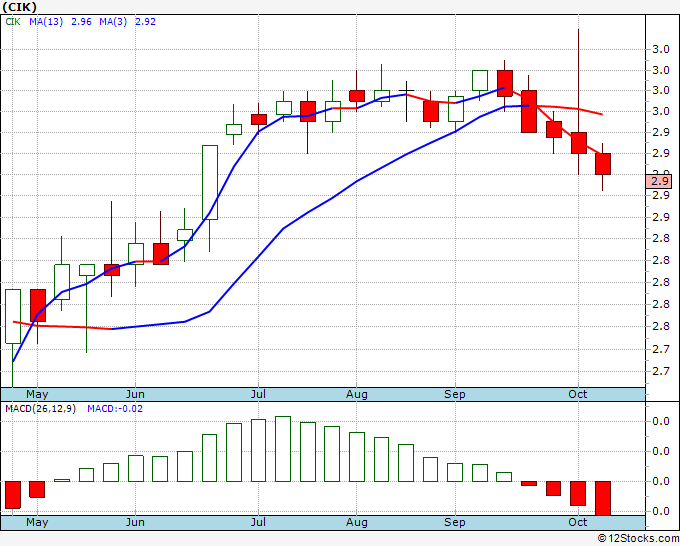Image resolution: width=680 pixels, height=546 pixels.
Task: Click the MA(13) legend label
Action: pos(46,22)
